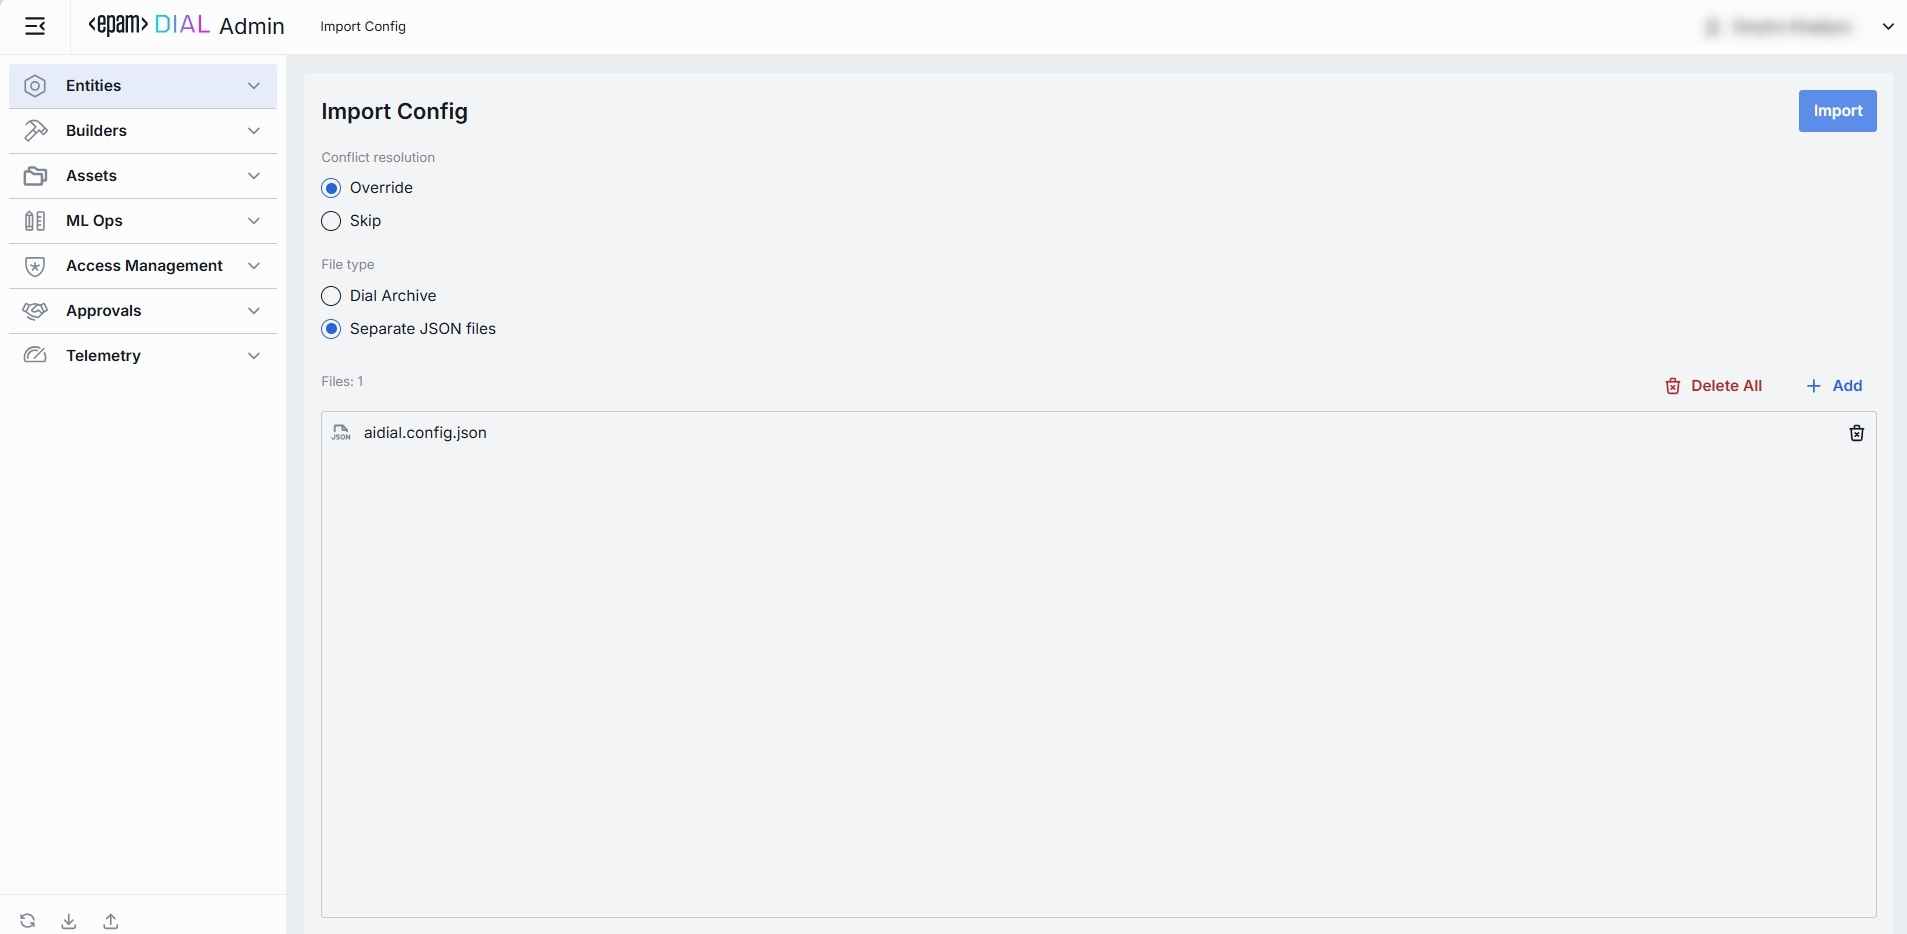Click the Telemetry gauge icon
Viewport: 1907px width, 934px height.
(35, 356)
